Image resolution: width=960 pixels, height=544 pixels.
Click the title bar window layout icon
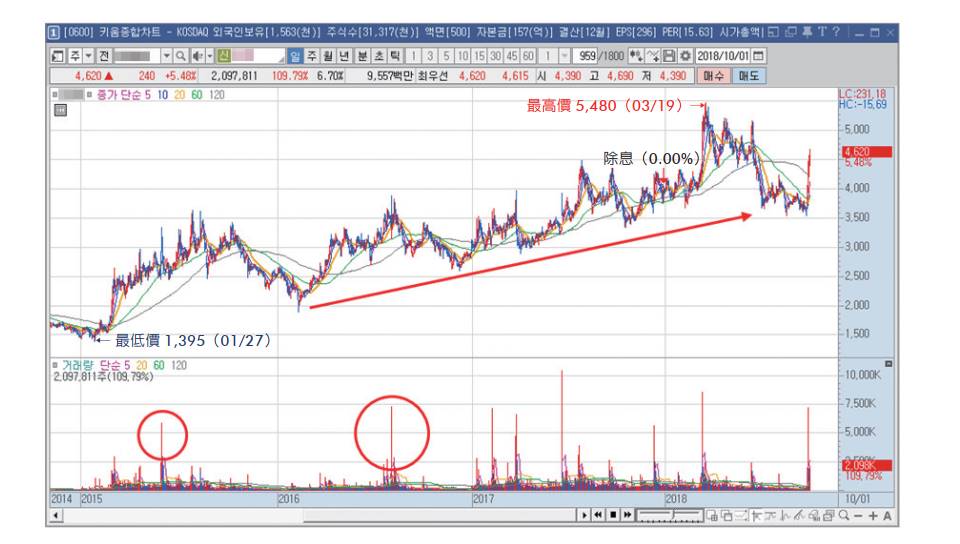coord(773,32)
